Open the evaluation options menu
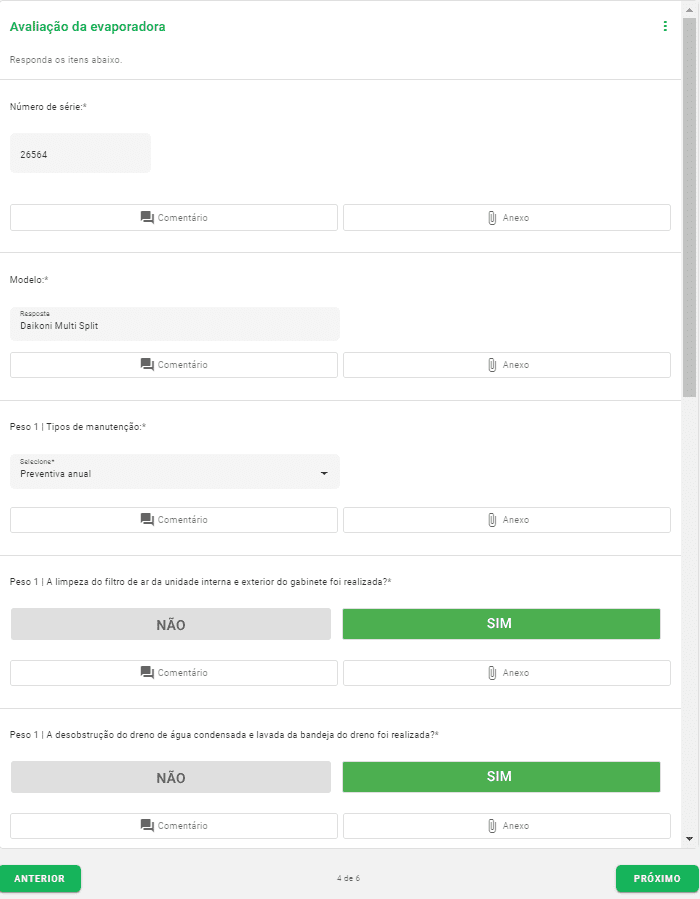 pyautogui.click(x=665, y=27)
